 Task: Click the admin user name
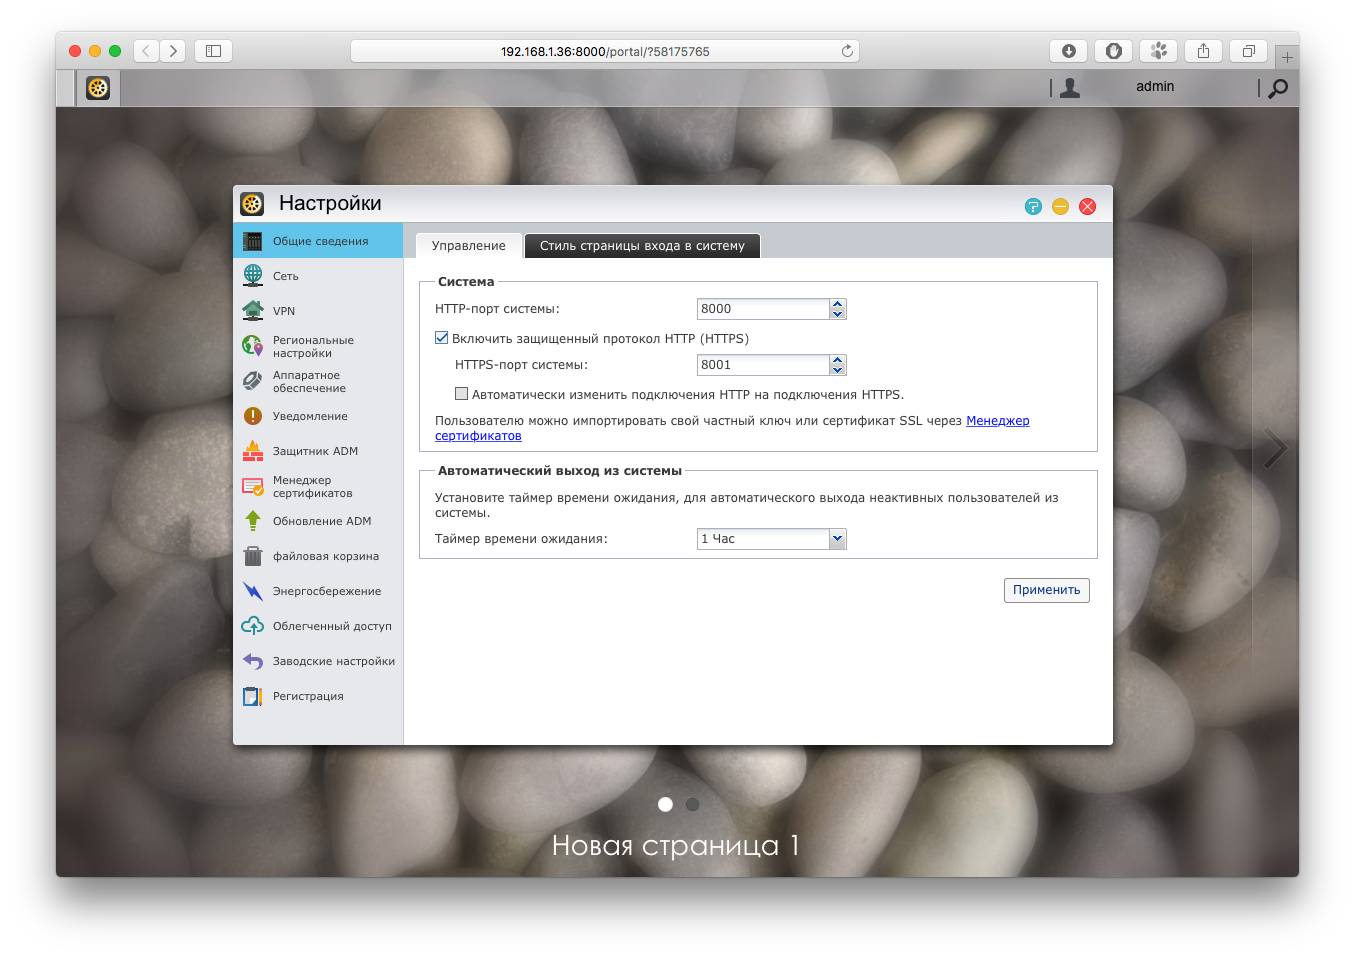(x=1155, y=87)
